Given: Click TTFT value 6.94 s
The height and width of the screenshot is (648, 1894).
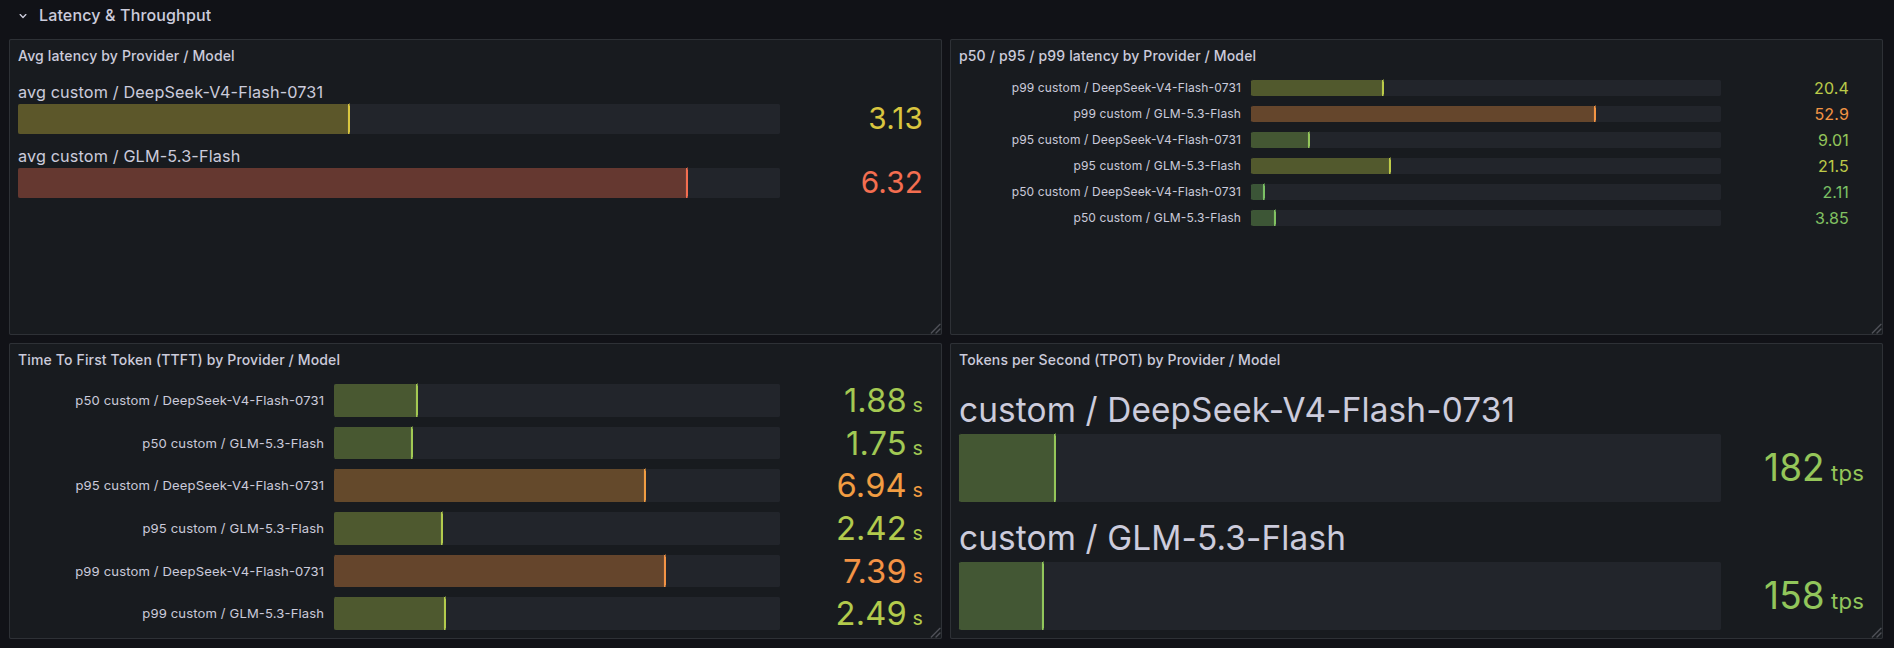Looking at the screenshot, I should pyautogui.click(x=879, y=486).
